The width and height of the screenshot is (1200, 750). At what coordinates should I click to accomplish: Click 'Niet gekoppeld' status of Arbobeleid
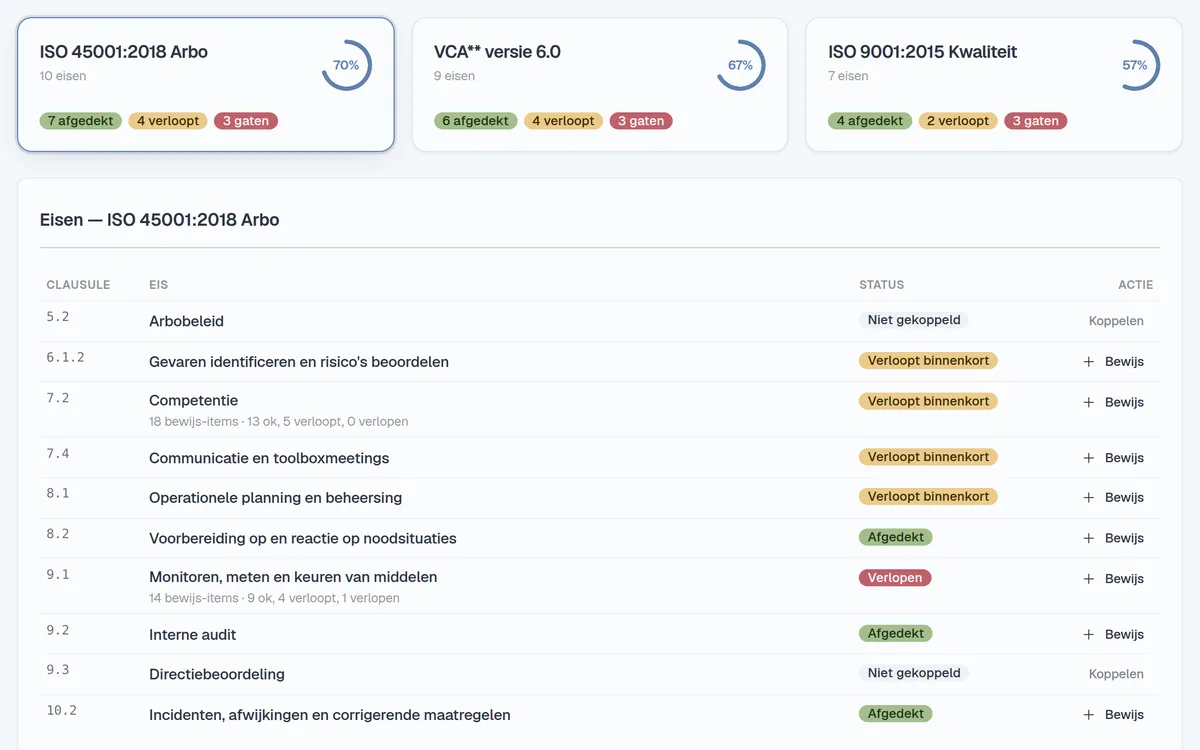[x=914, y=320]
